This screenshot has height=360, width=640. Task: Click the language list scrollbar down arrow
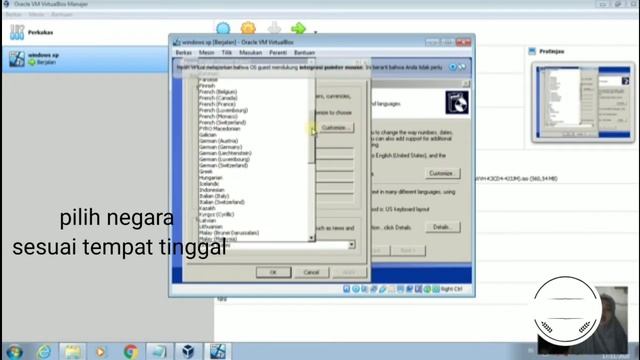pos(312,238)
